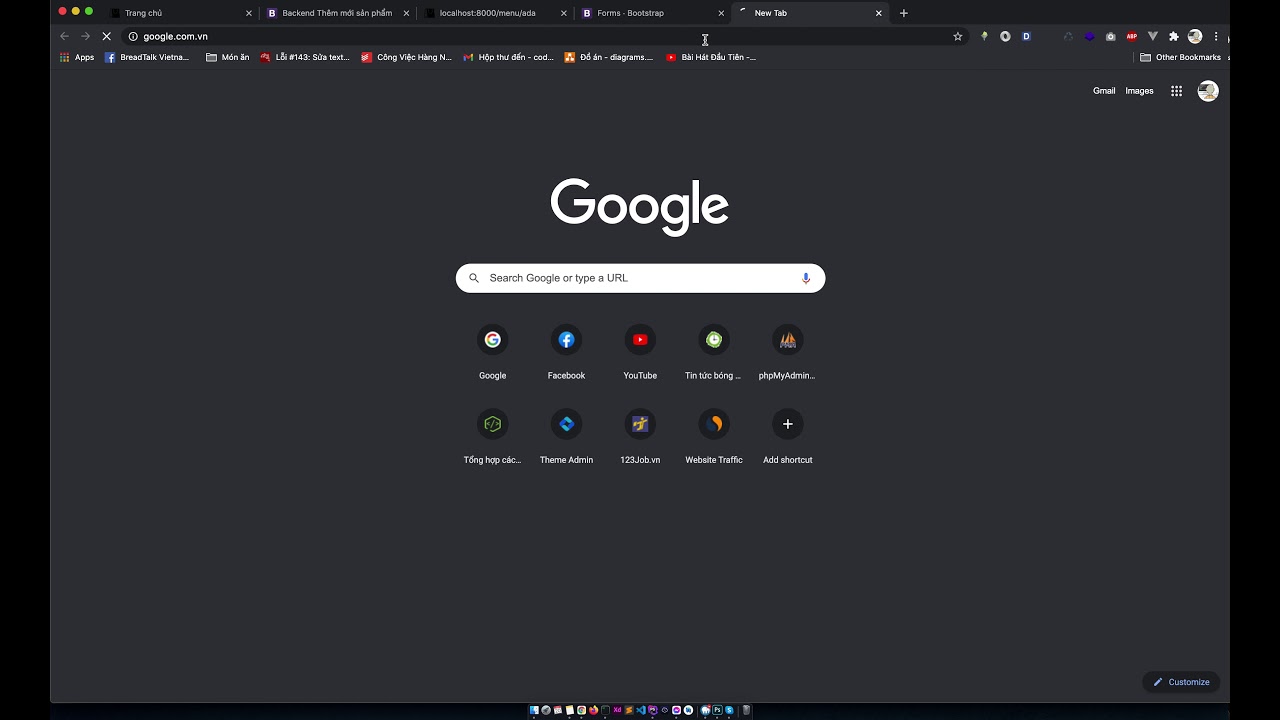Viewport: 1280px width, 720px height.
Task: Open a new tab with plus button
Action: (x=904, y=13)
